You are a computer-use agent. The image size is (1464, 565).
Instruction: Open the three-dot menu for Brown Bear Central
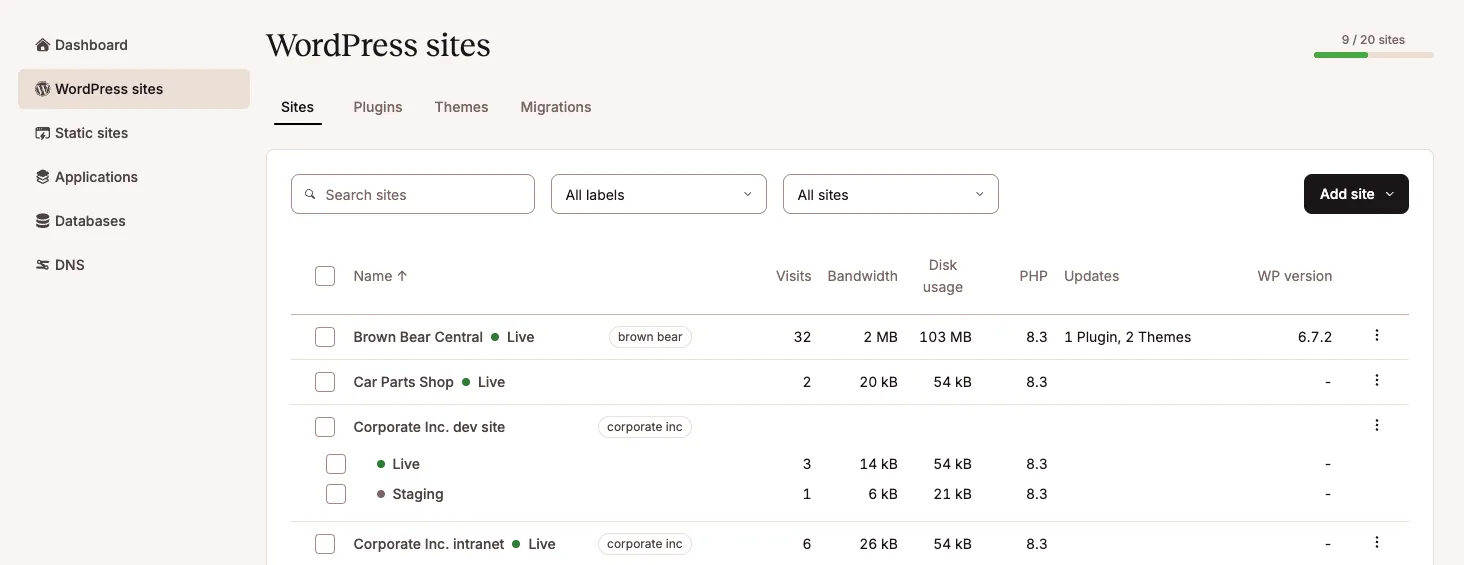coord(1377,336)
